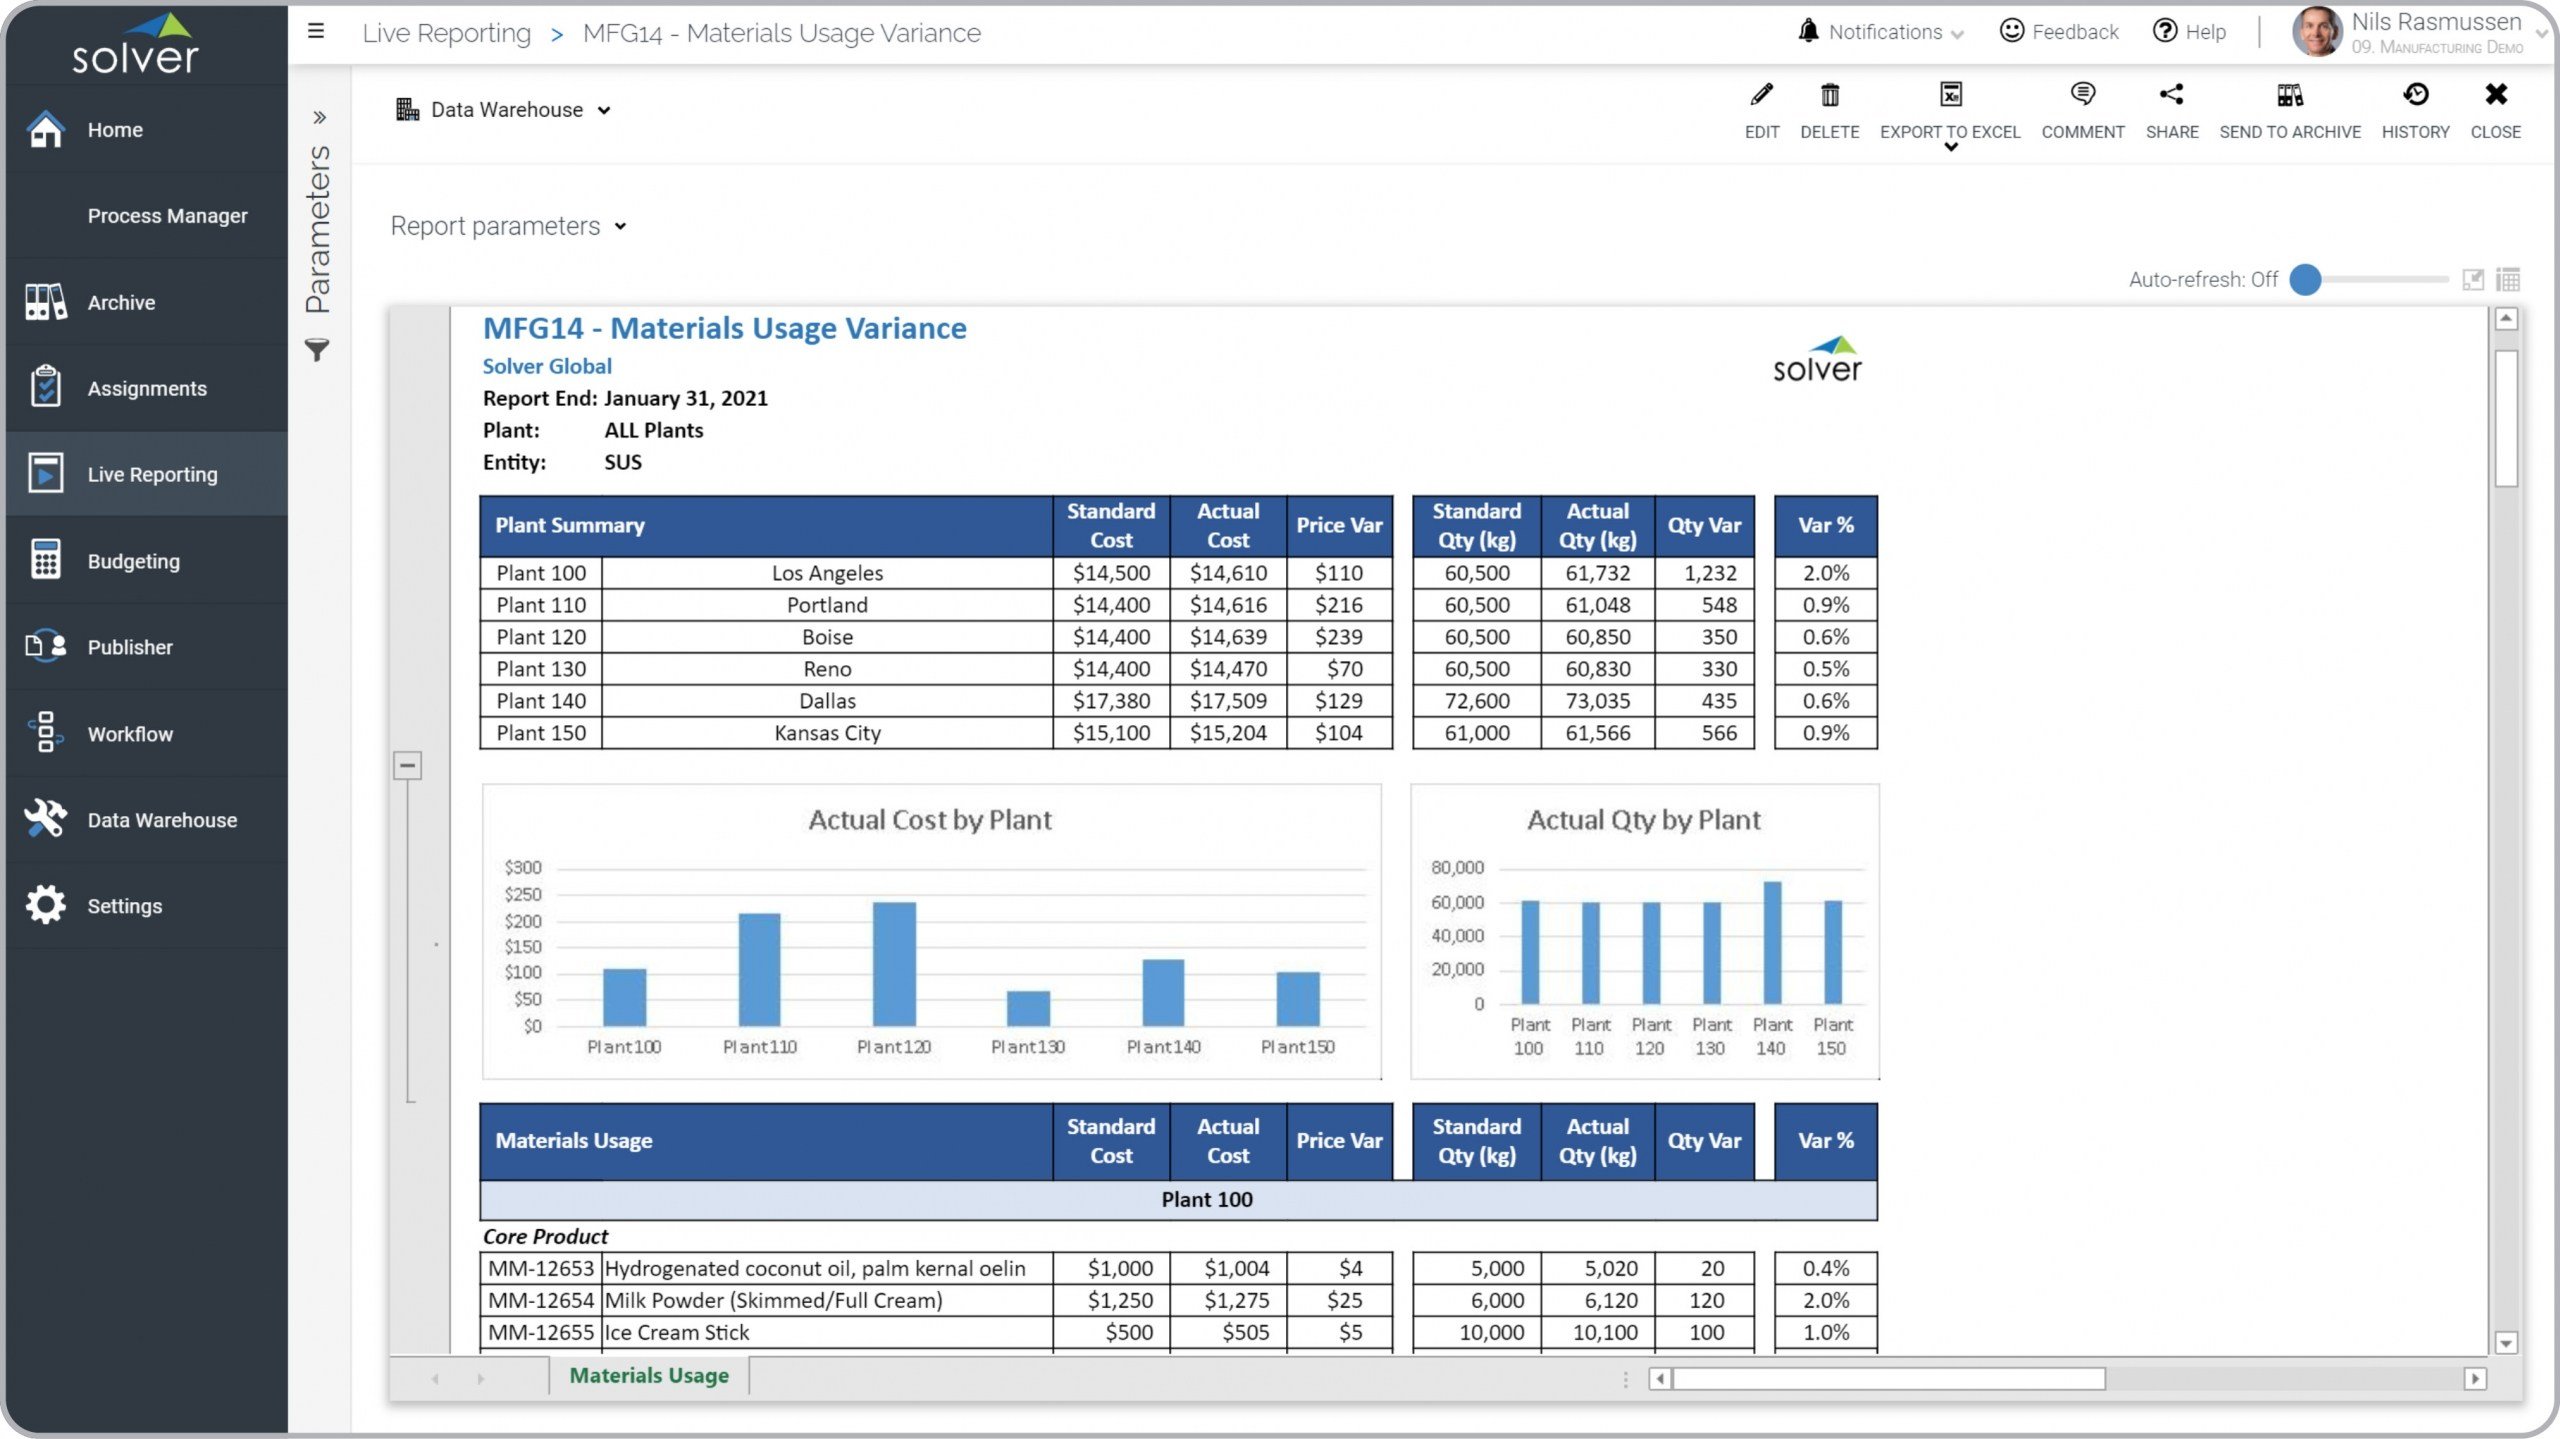Open Export to Excel dropdown arrow
Viewport: 2560px width, 1439px height.
(x=1950, y=148)
